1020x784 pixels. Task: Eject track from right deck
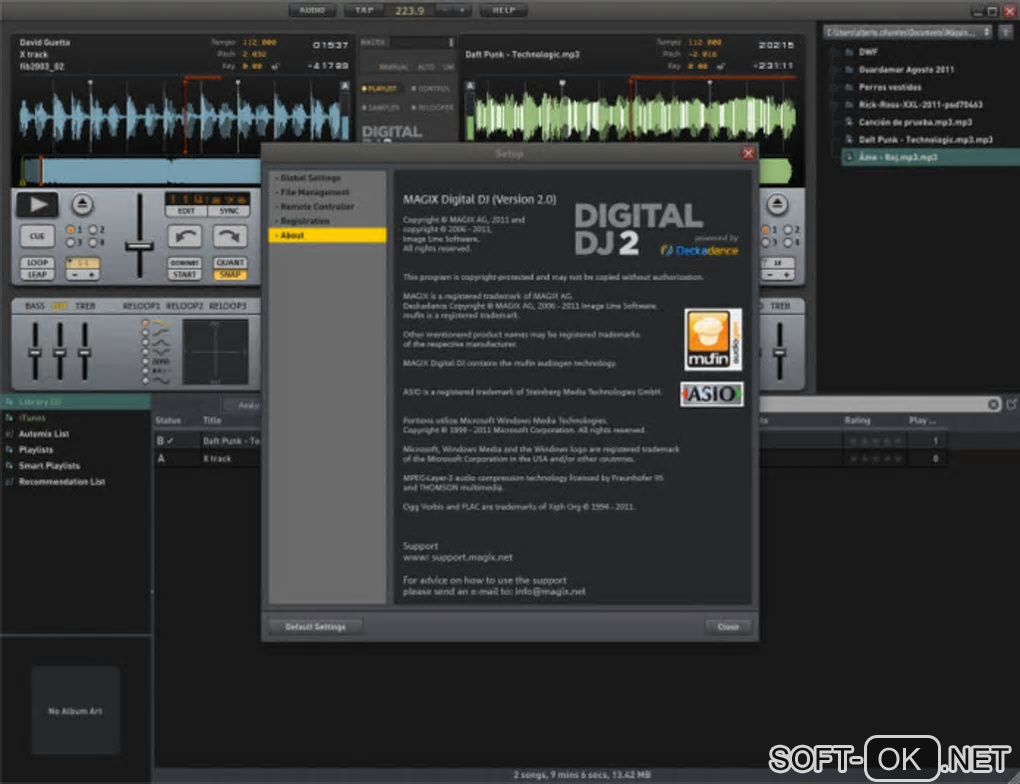point(777,204)
